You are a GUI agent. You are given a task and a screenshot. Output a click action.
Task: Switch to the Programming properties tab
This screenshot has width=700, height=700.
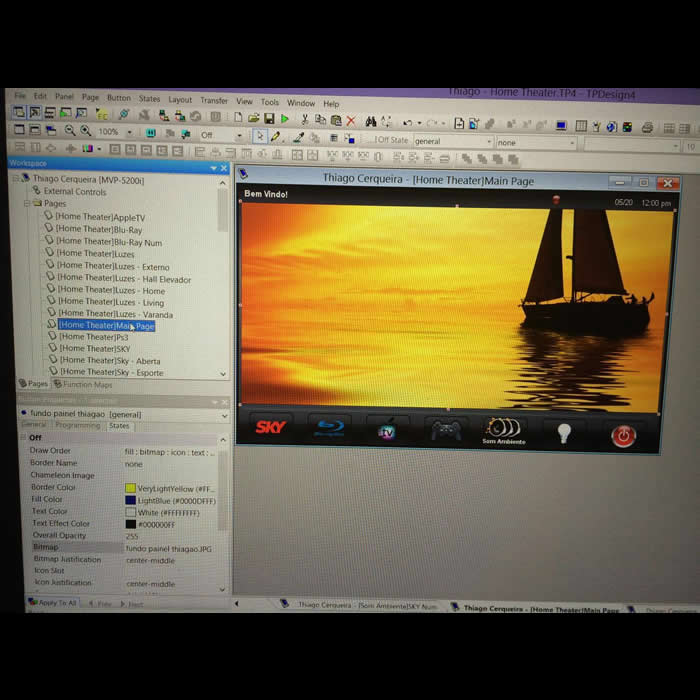[77, 425]
